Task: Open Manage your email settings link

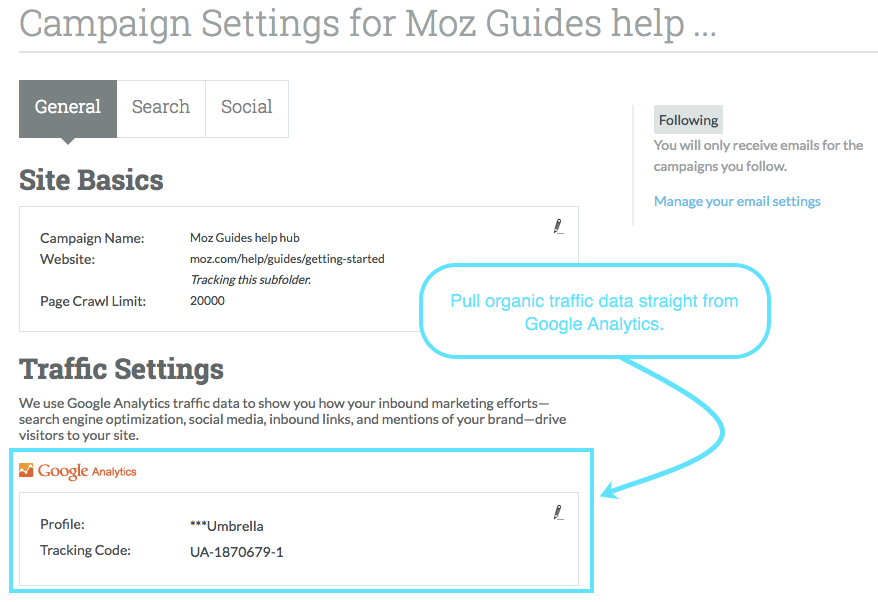Action: pyautogui.click(x=737, y=201)
